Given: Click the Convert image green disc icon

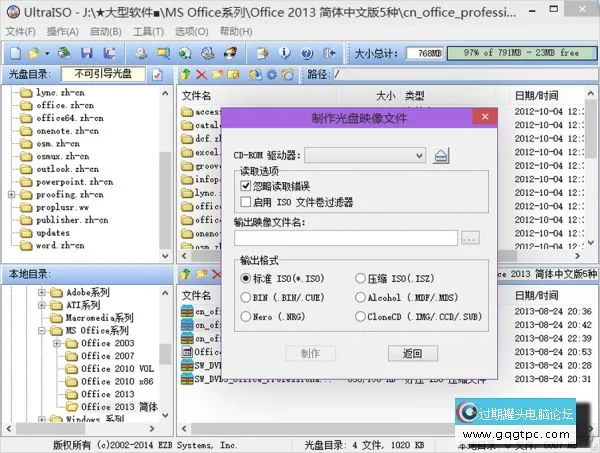Looking at the screenshot, I should 185,53.
